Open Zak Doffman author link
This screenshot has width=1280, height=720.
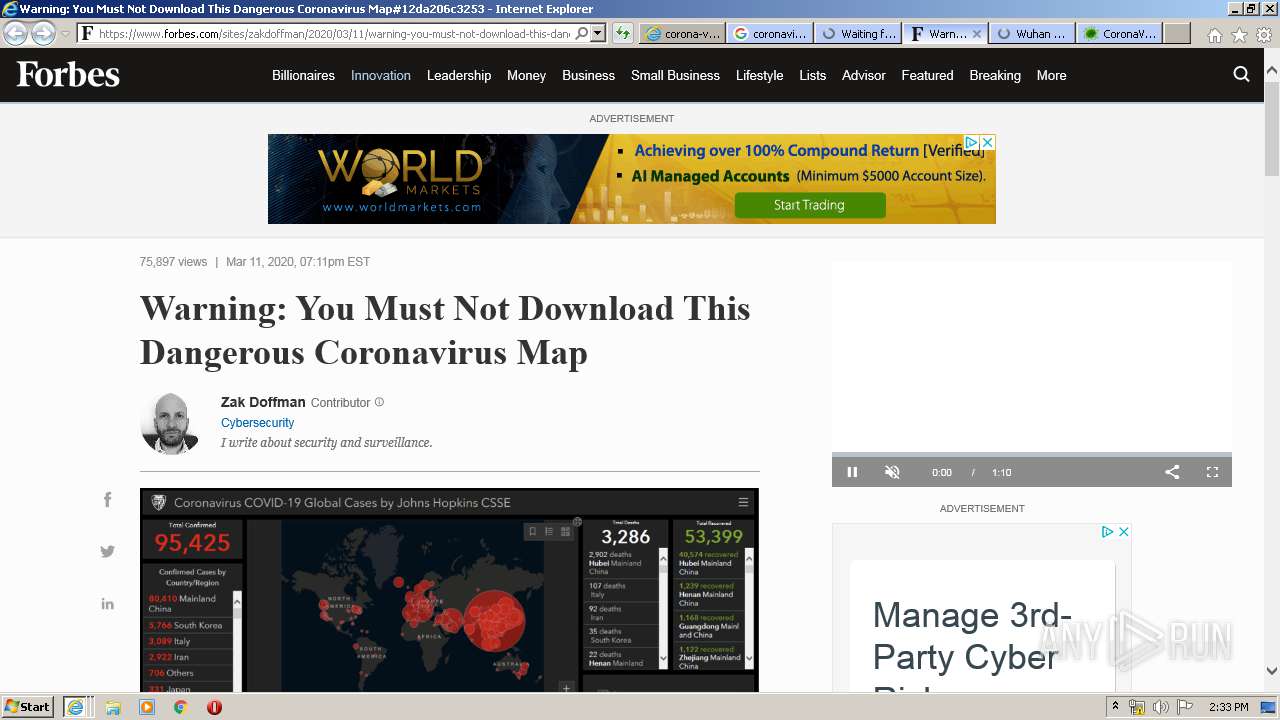[x=263, y=402]
